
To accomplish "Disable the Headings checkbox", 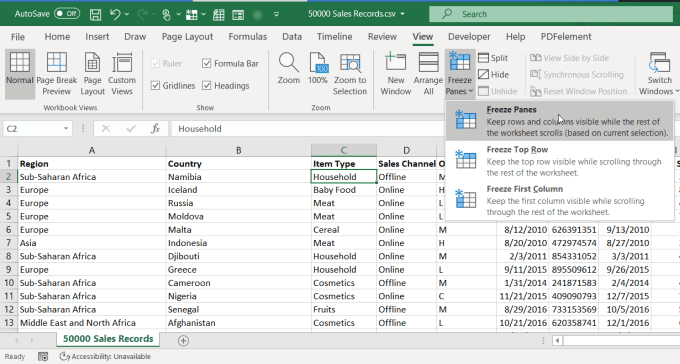I will pos(206,85).
